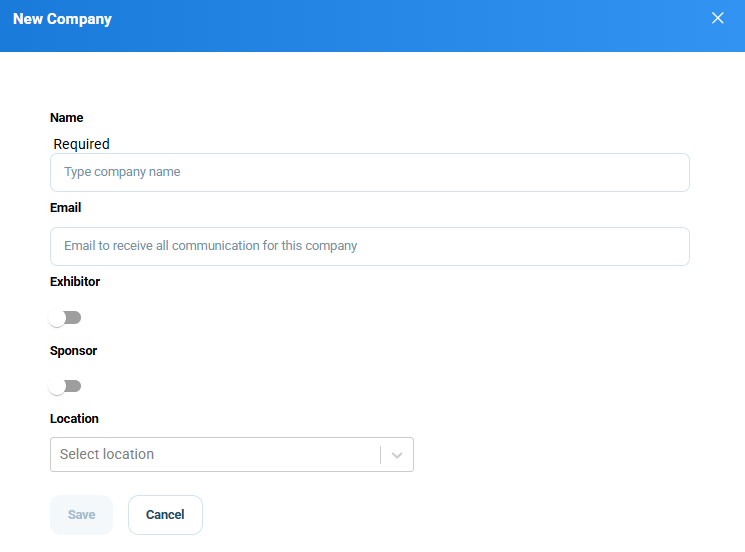Click the divider beside location chevron
This screenshot has height=552, width=745.
pos(381,455)
